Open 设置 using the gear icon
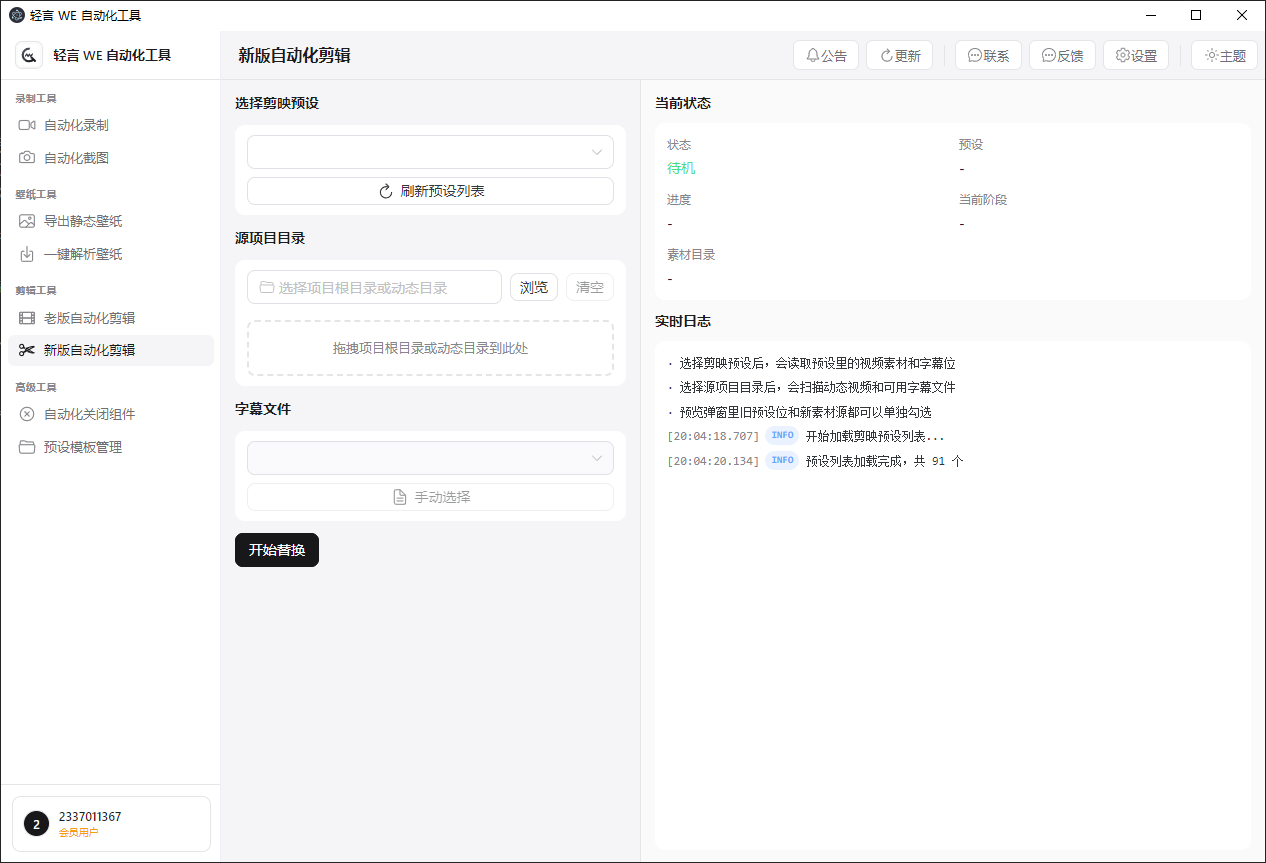 (1121, 55)
